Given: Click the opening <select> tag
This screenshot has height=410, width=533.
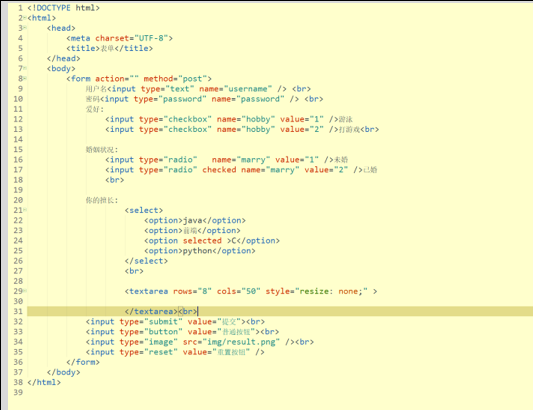Looking at the screenshot, I should [x=144, y=210].
